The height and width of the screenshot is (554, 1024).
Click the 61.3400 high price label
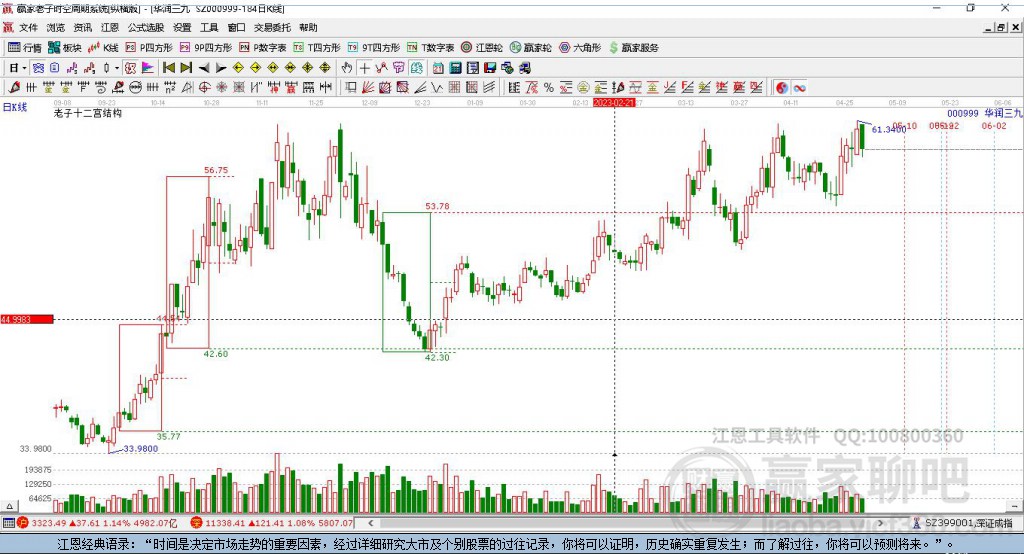888,129
